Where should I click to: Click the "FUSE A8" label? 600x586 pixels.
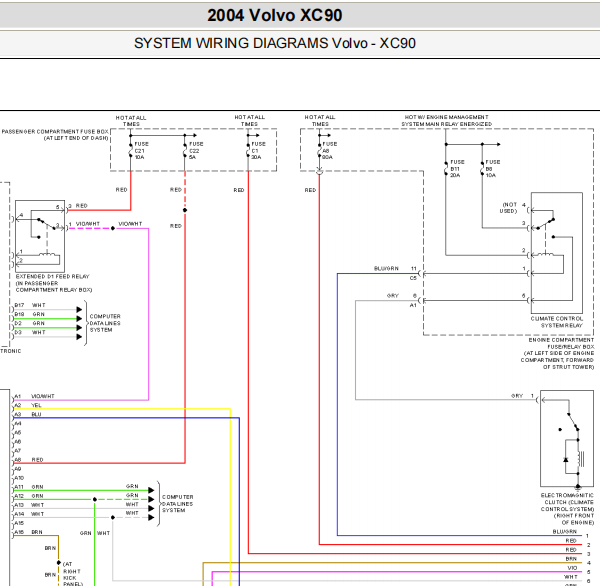pyautogui.click(x=329, y=150)
